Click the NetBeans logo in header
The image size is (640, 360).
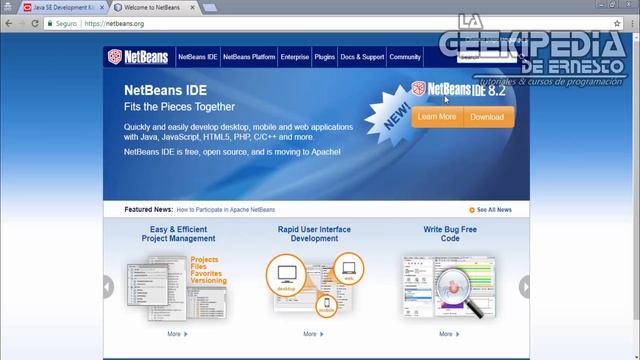(138, 57)
